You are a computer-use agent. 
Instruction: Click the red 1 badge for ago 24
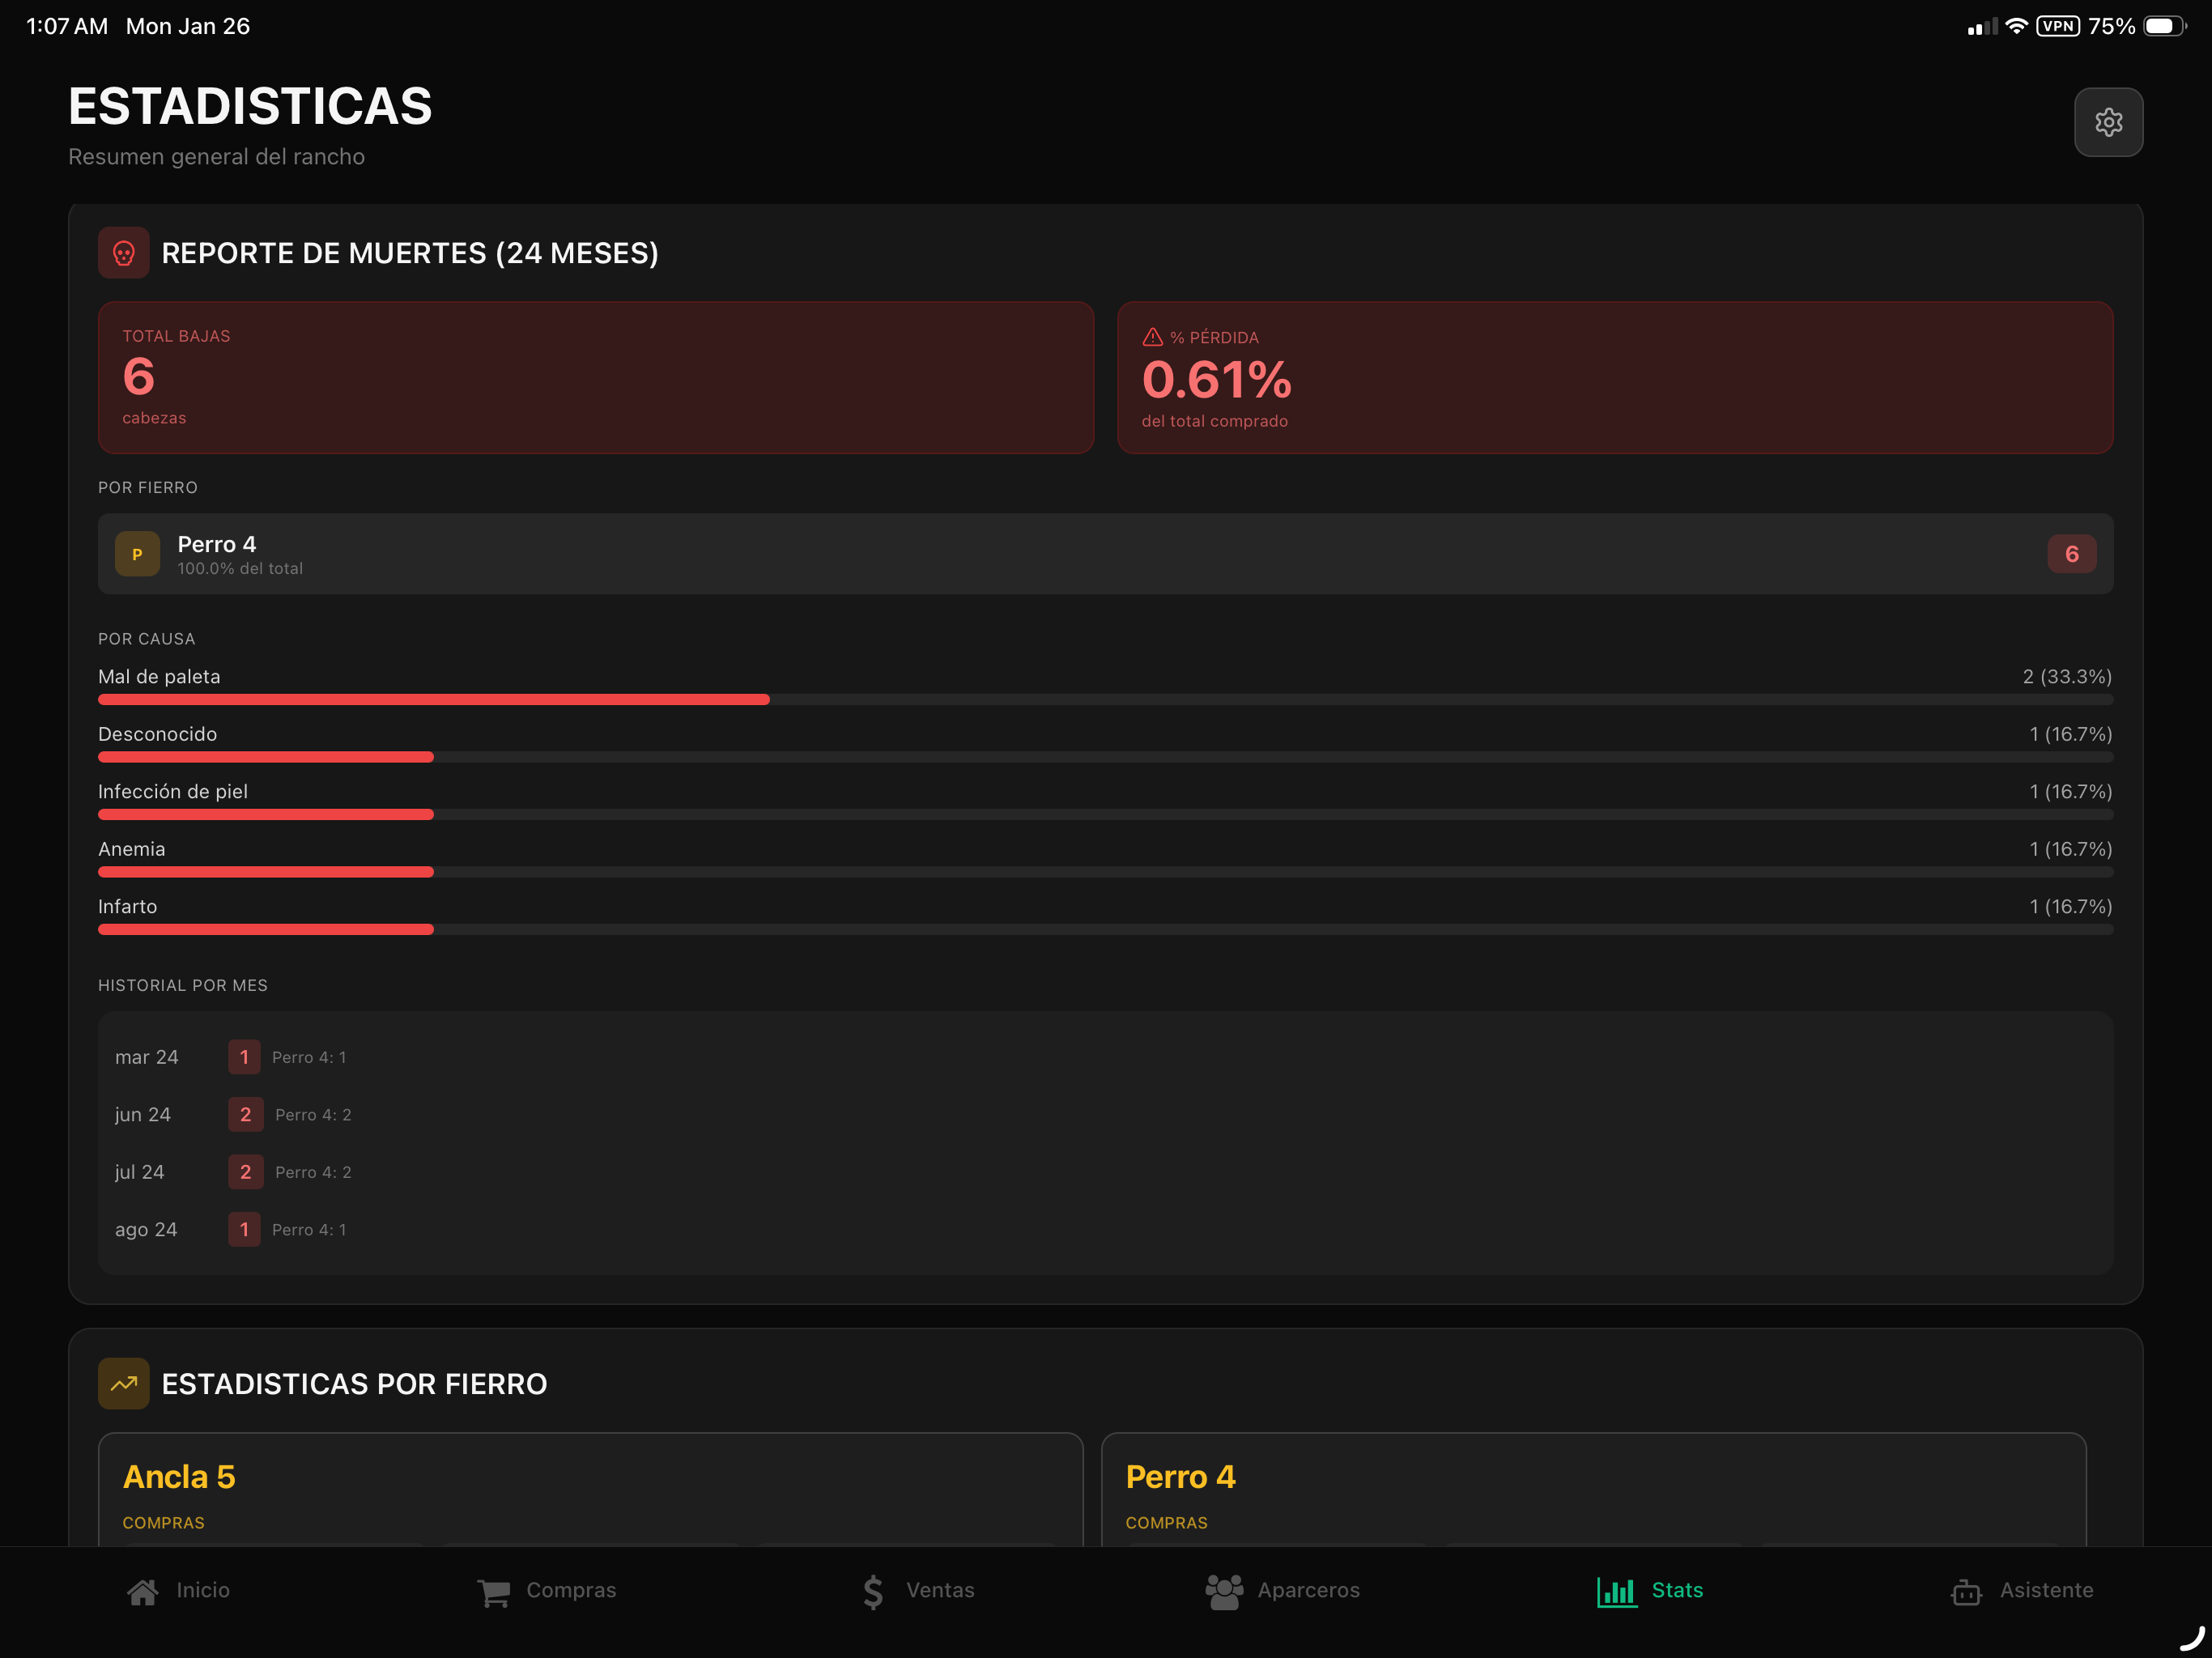click(x=244, y=1229)
